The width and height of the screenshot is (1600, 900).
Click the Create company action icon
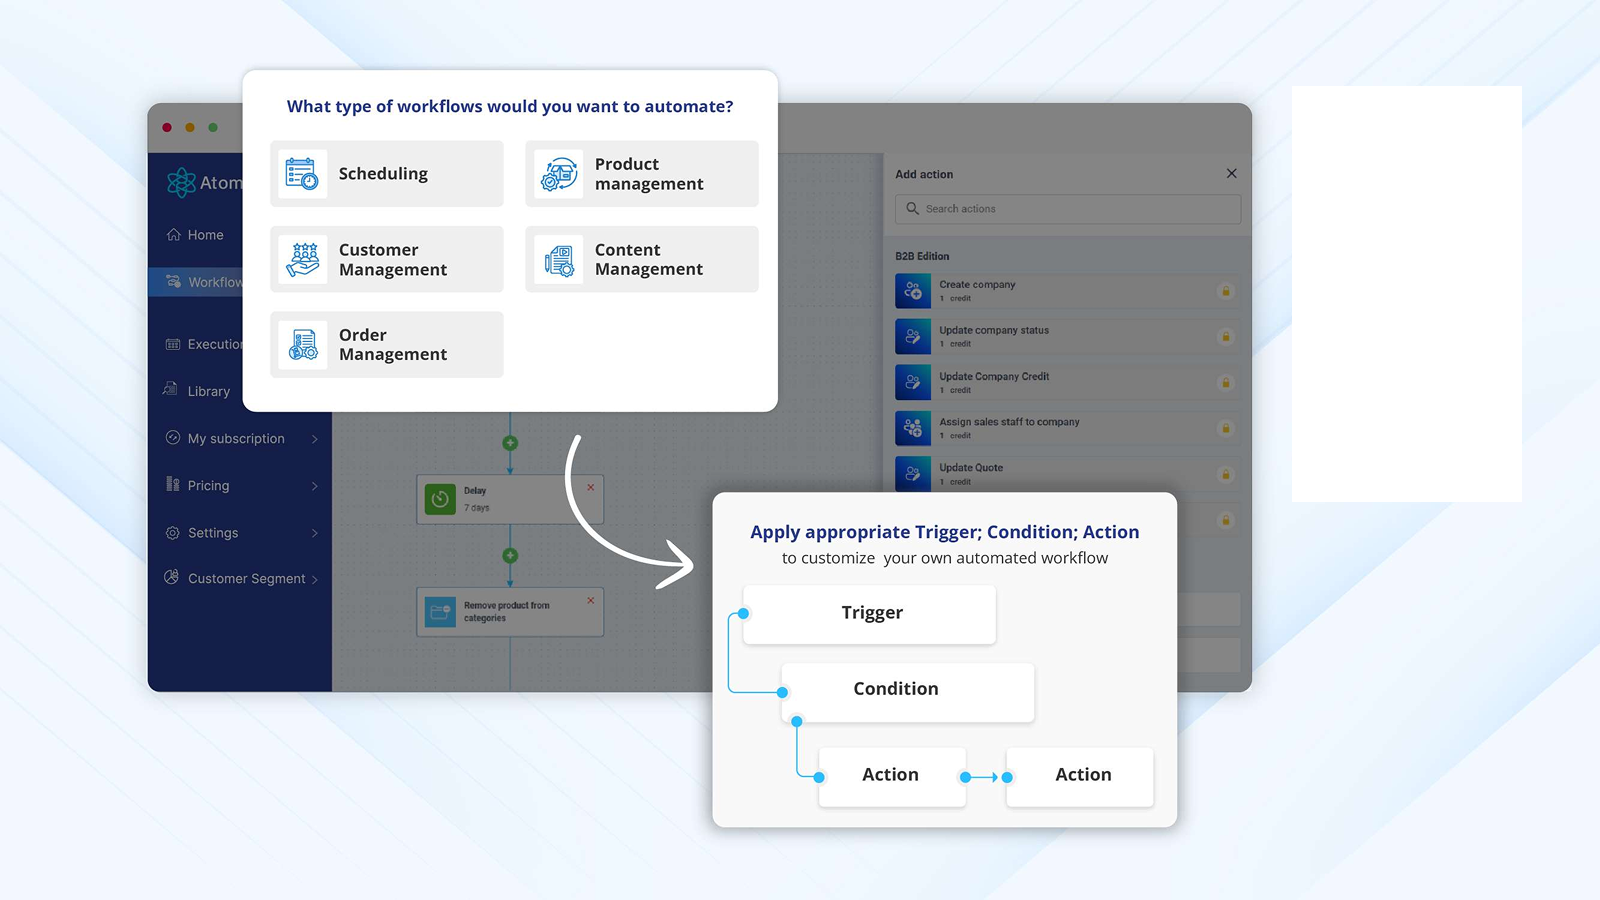tap(913, 291)
